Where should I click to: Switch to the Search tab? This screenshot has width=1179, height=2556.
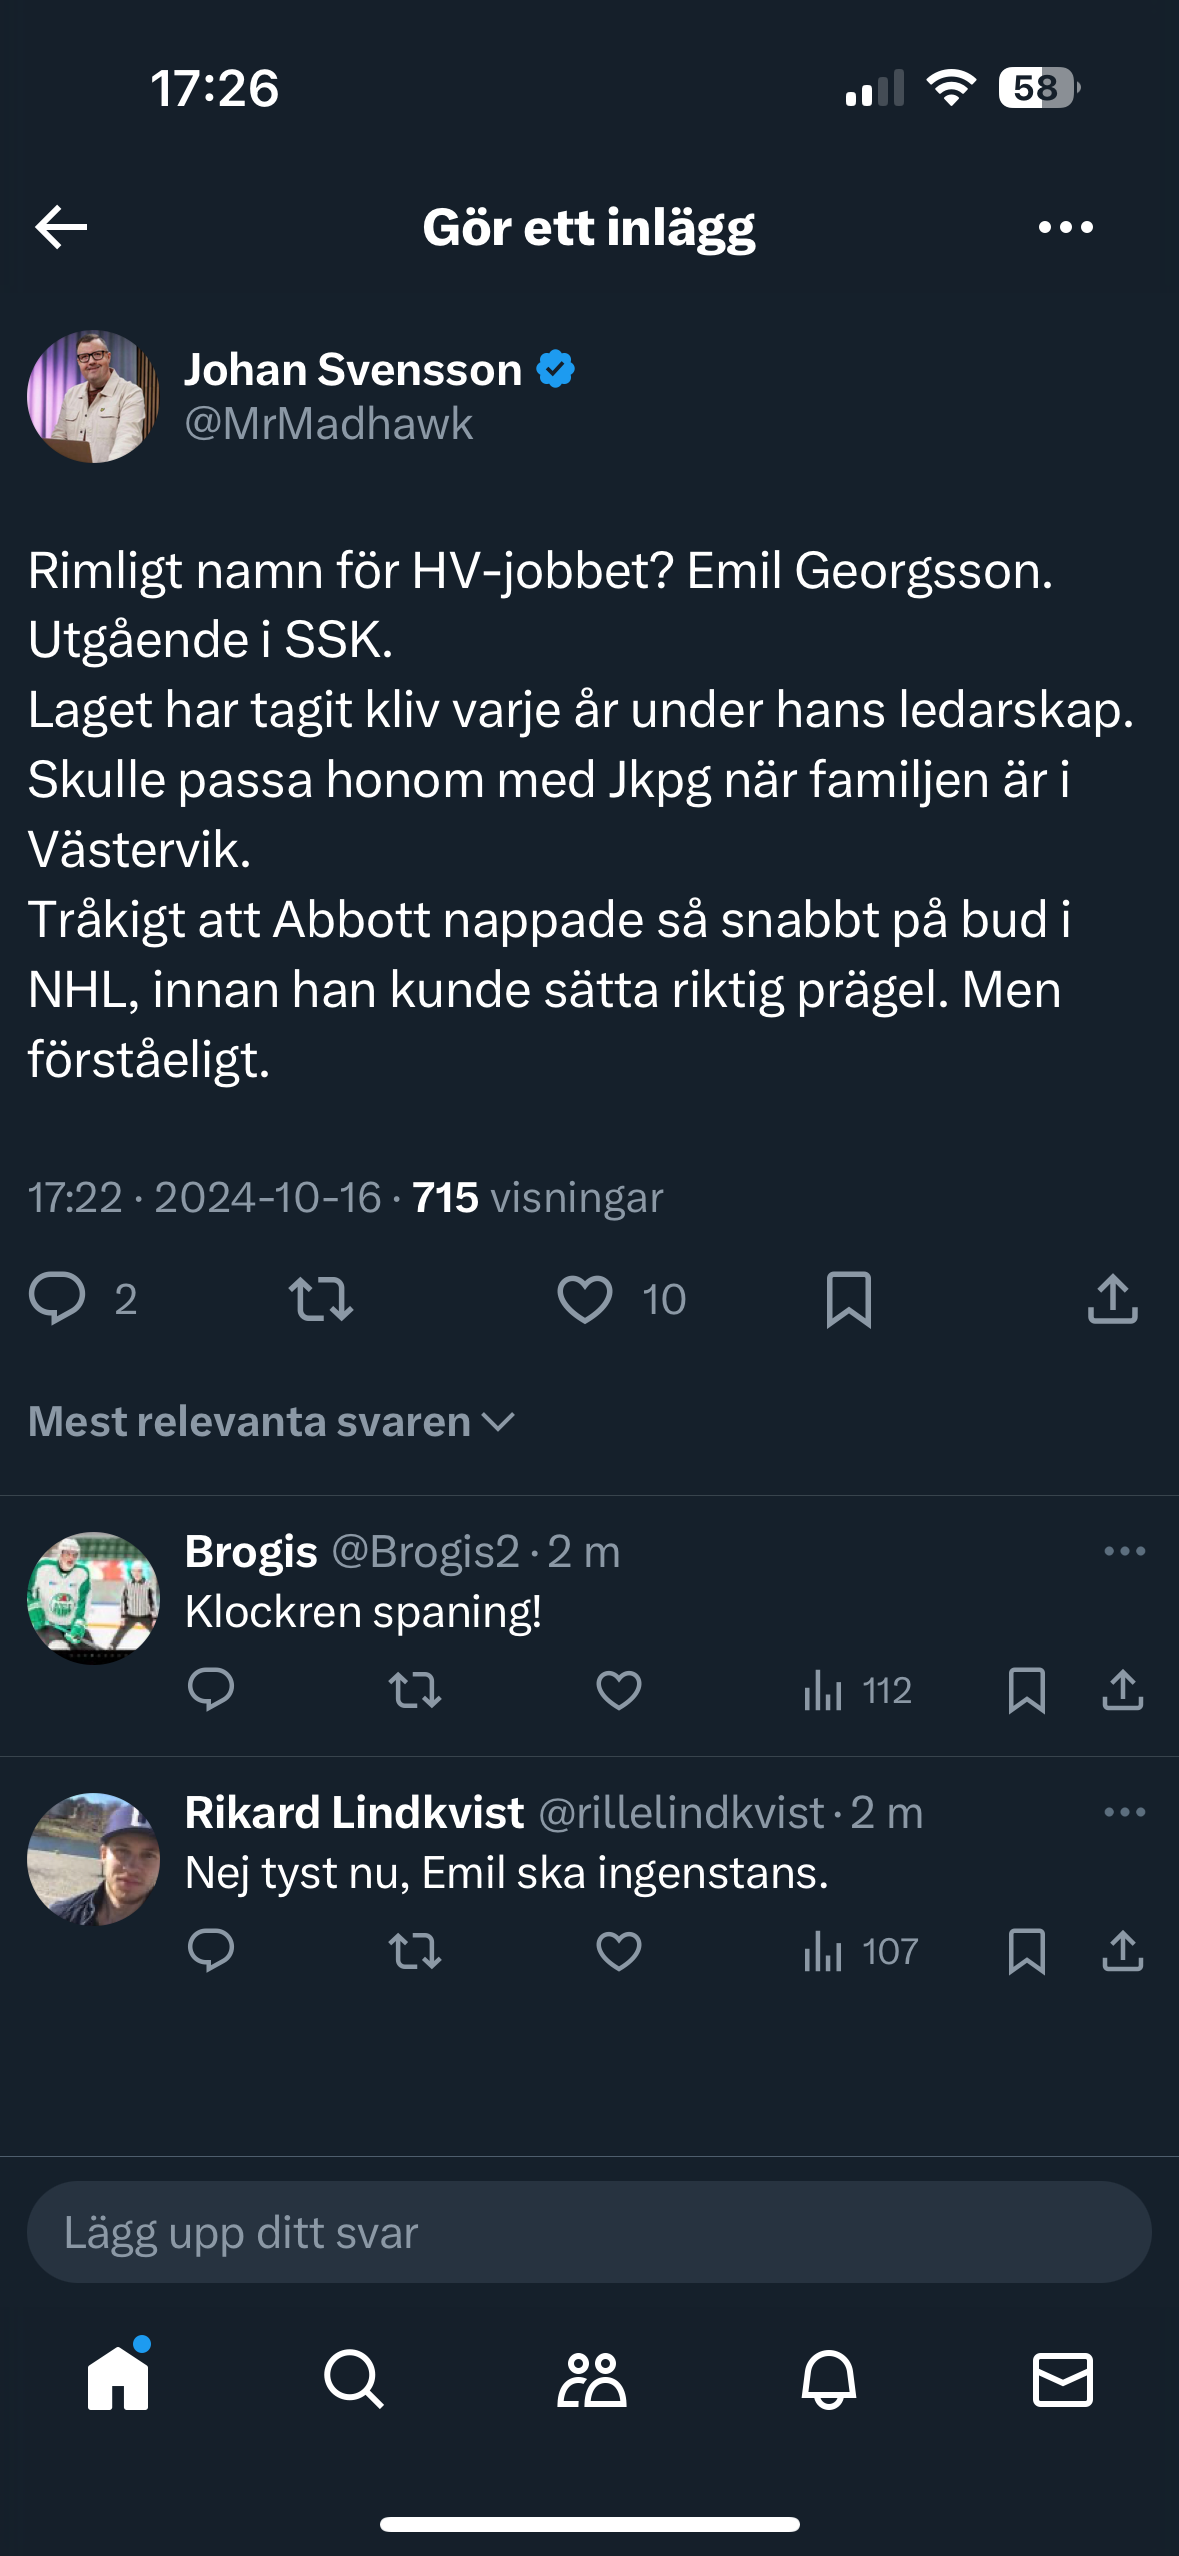[354, 2378]
